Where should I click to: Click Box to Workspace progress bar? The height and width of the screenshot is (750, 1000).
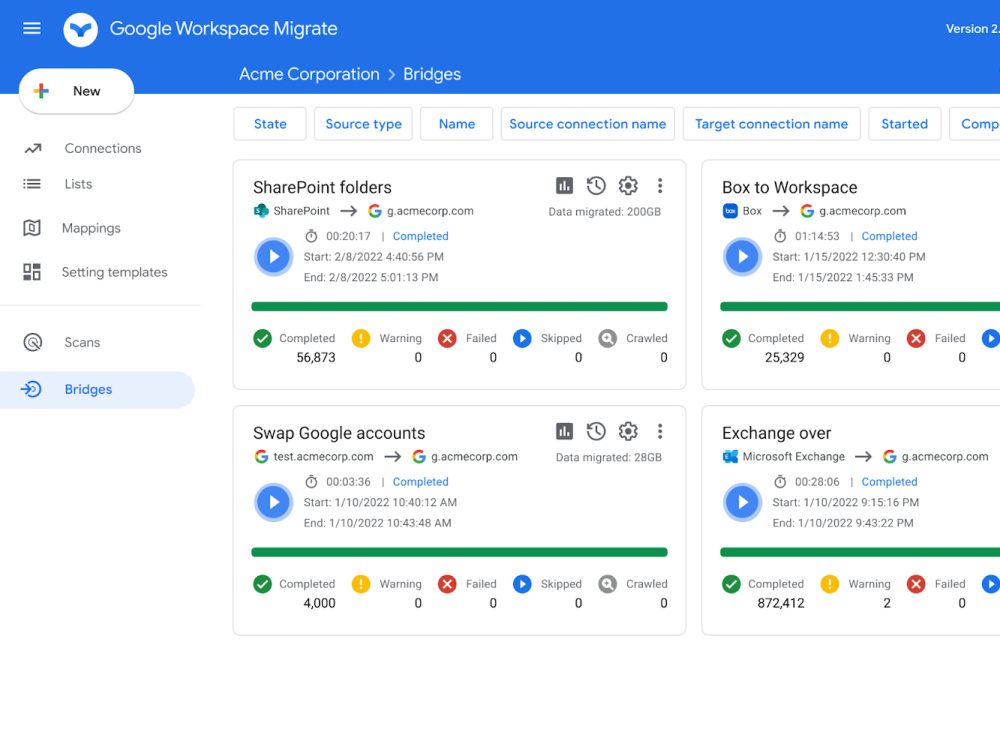860,307
